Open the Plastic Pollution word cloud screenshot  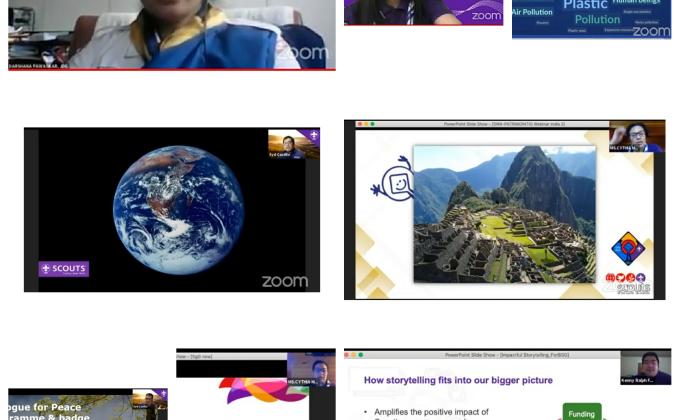pyautogui.click(x=592, y=19)
